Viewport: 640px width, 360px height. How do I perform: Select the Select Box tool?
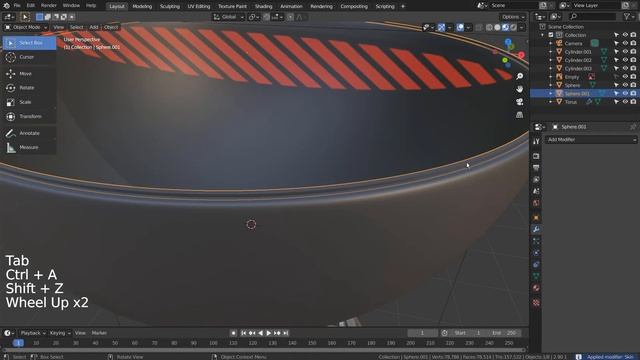29,43
